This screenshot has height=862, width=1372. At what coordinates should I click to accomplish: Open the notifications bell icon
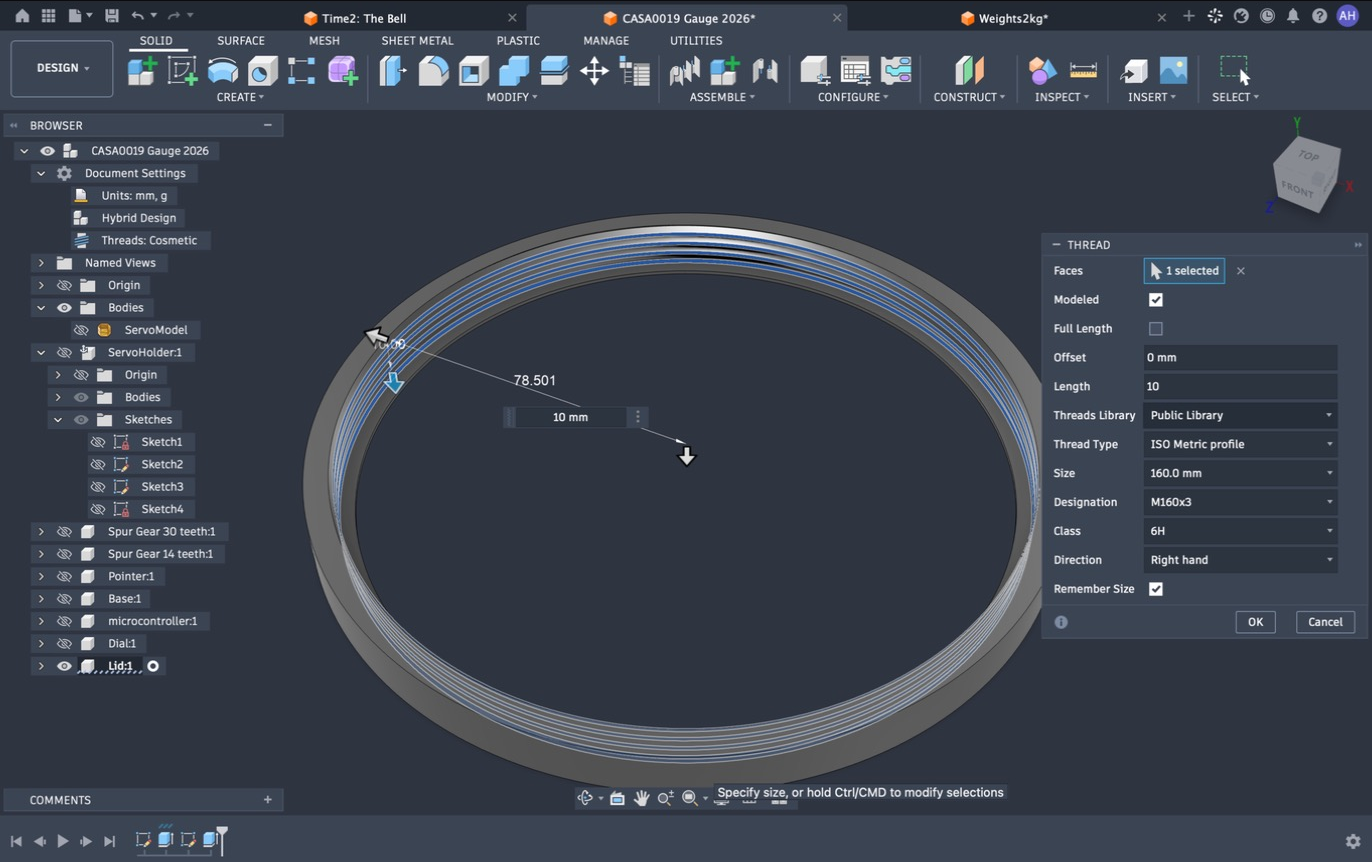[x=1293, y=16]
